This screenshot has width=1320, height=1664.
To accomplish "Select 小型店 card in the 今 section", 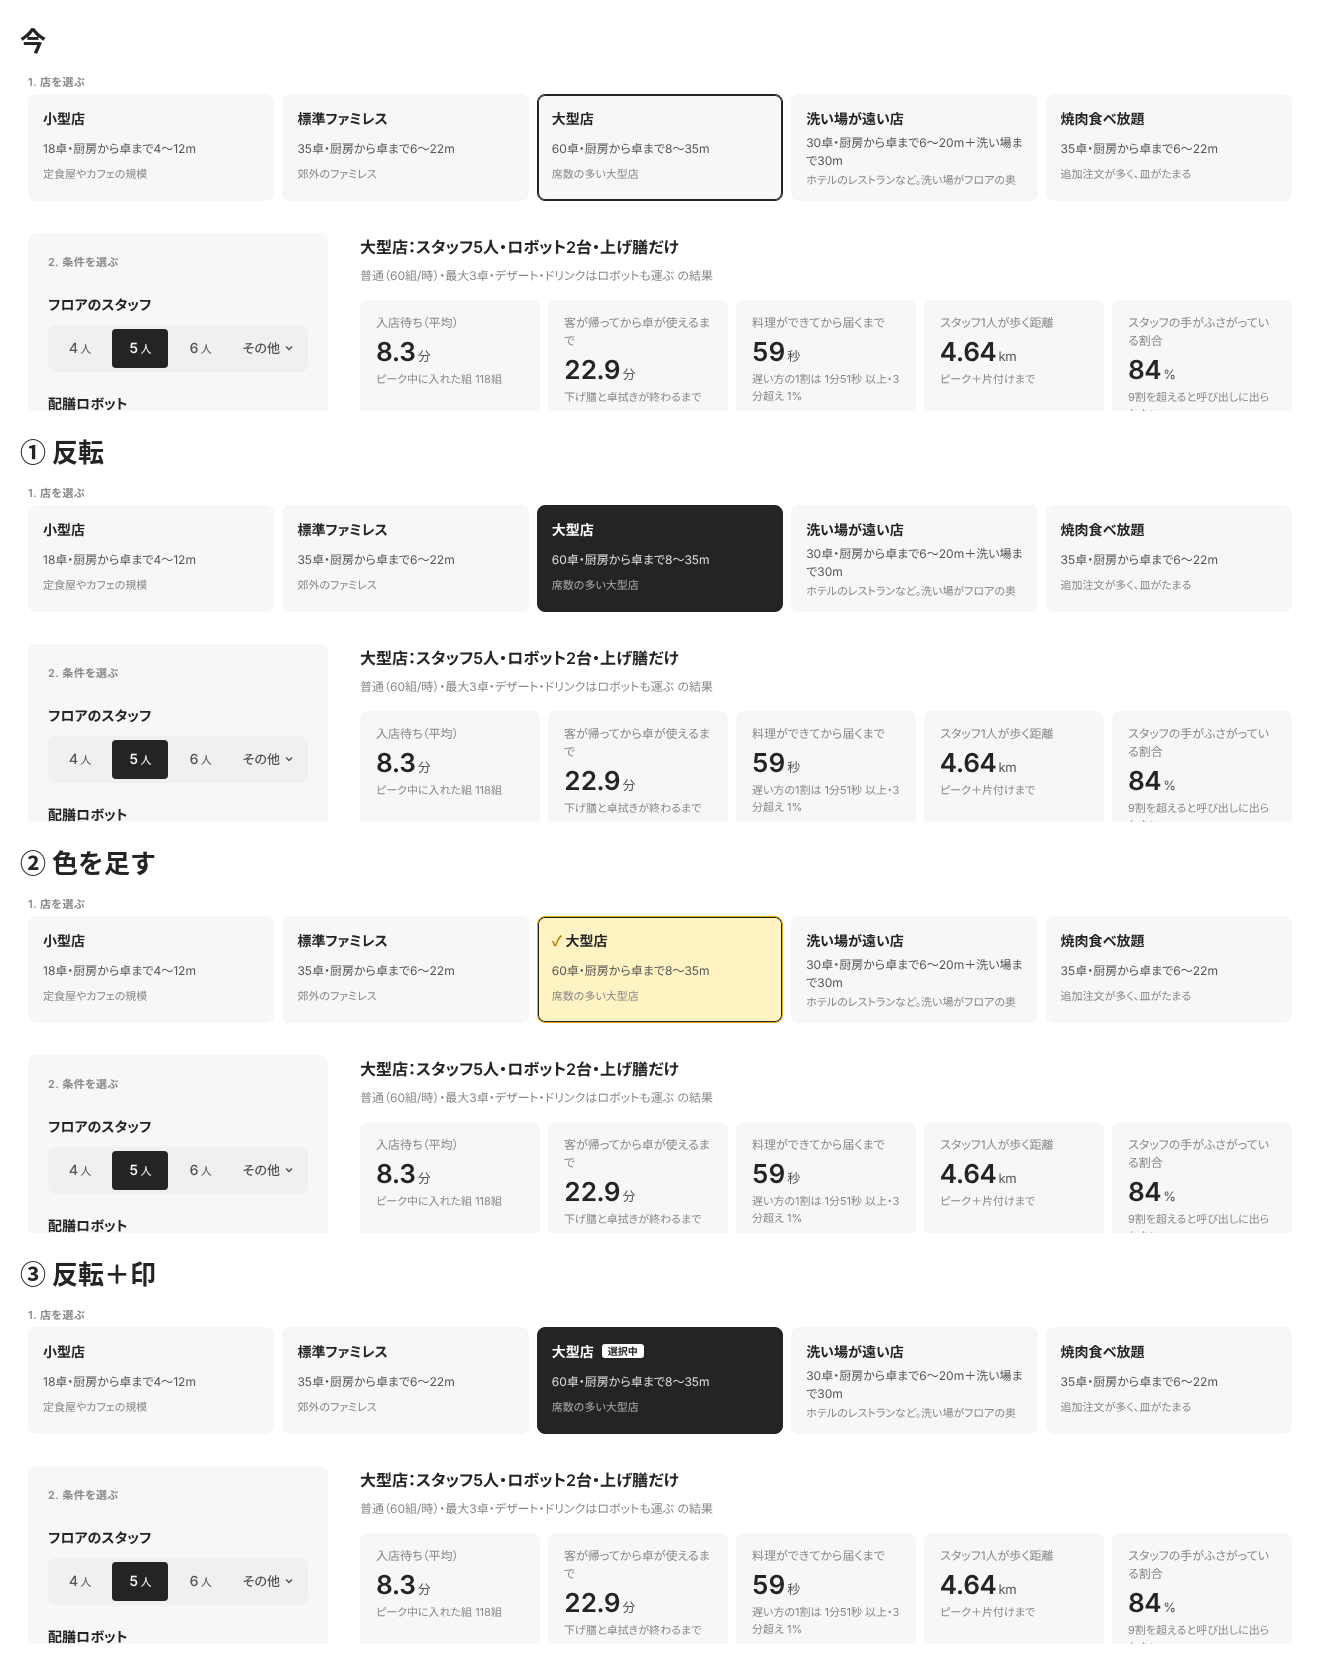I will click(151, 148).
